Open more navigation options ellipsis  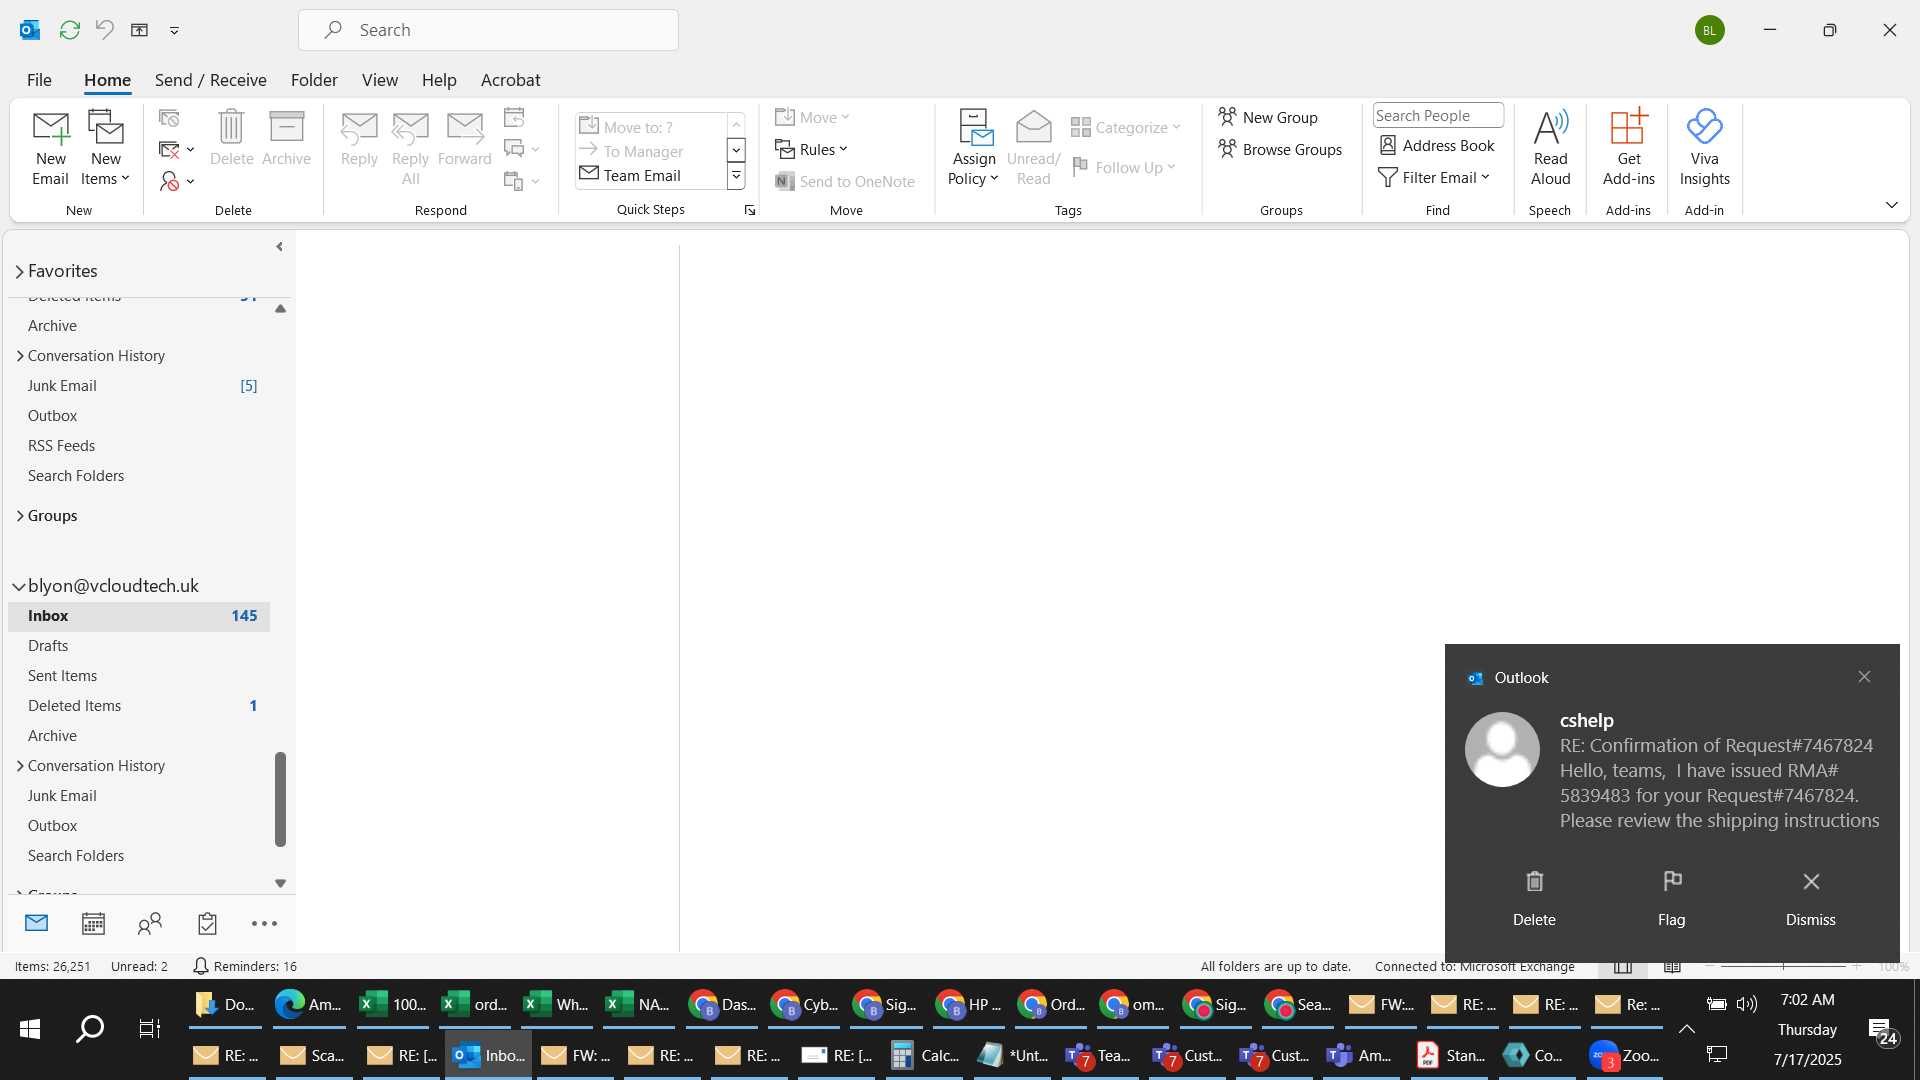(264, 923)
